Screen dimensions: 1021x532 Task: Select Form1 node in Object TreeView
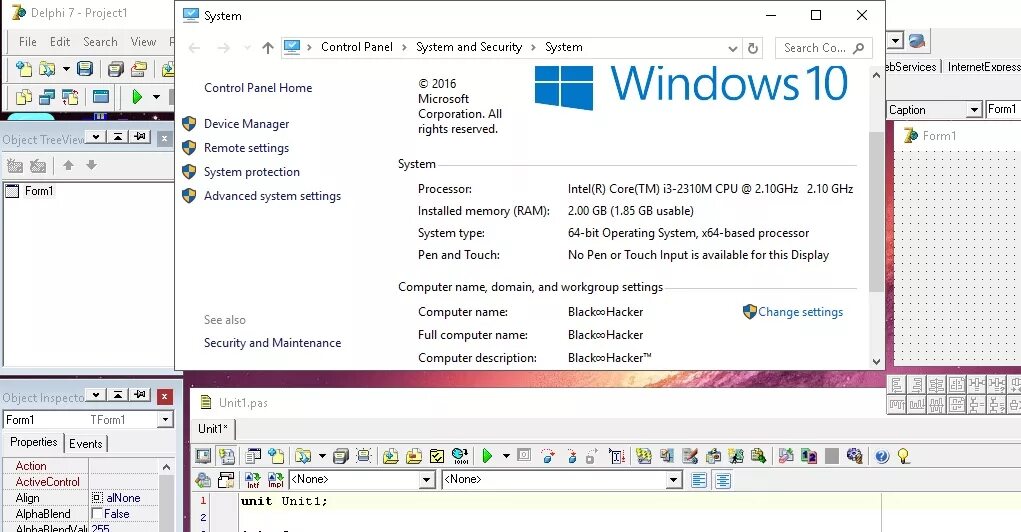pos(39,191)
